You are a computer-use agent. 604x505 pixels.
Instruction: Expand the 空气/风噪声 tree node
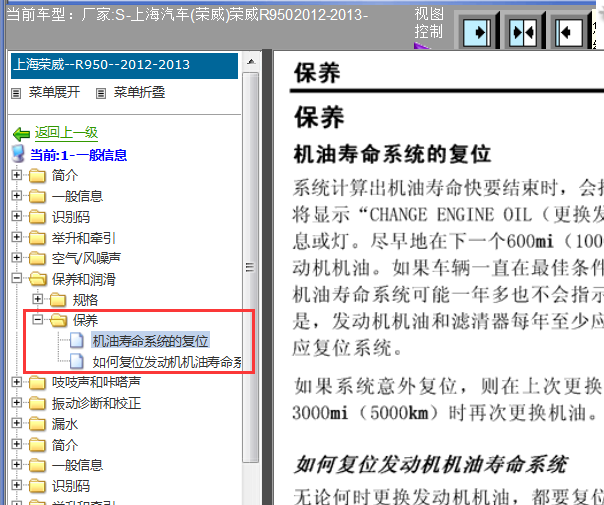point(17,257)
